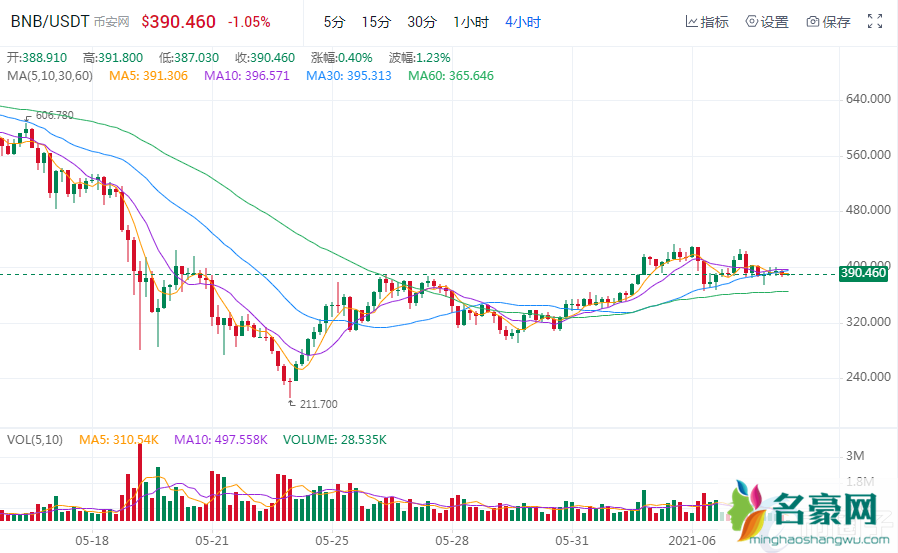Viewport: 898px width, 553px height.
Task: Click the 波幅:1.23% value
Action: coord(419,58)
